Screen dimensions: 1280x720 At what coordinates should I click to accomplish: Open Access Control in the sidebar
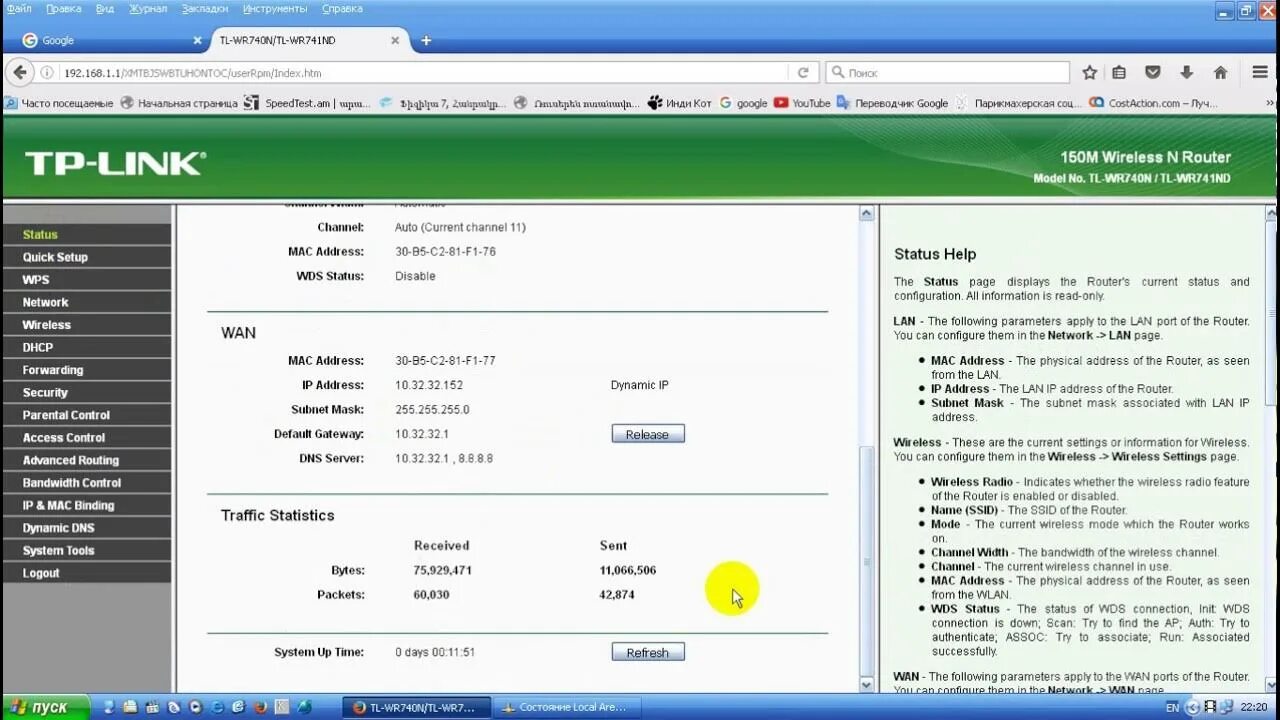click(87, 438)
